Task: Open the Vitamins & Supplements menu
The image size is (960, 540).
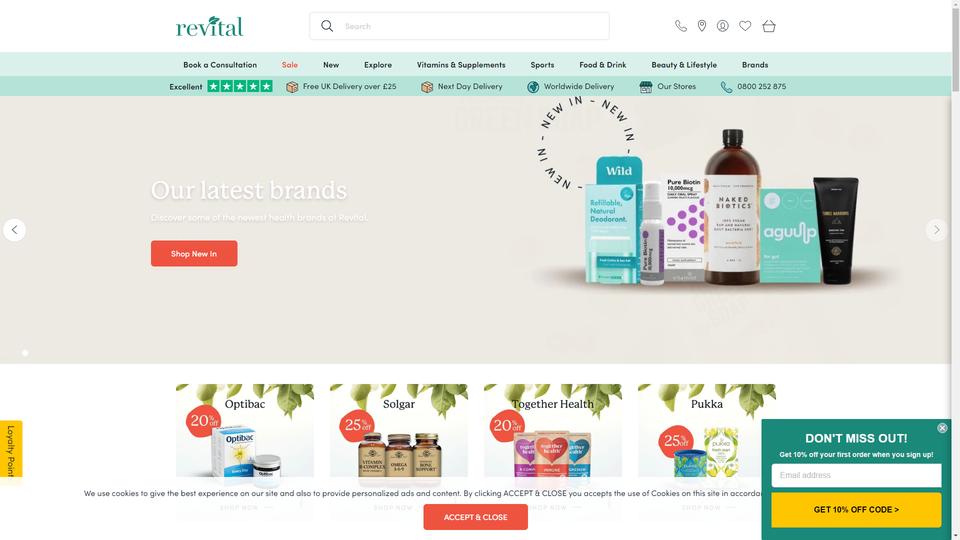Action: (x=461, y=65)
